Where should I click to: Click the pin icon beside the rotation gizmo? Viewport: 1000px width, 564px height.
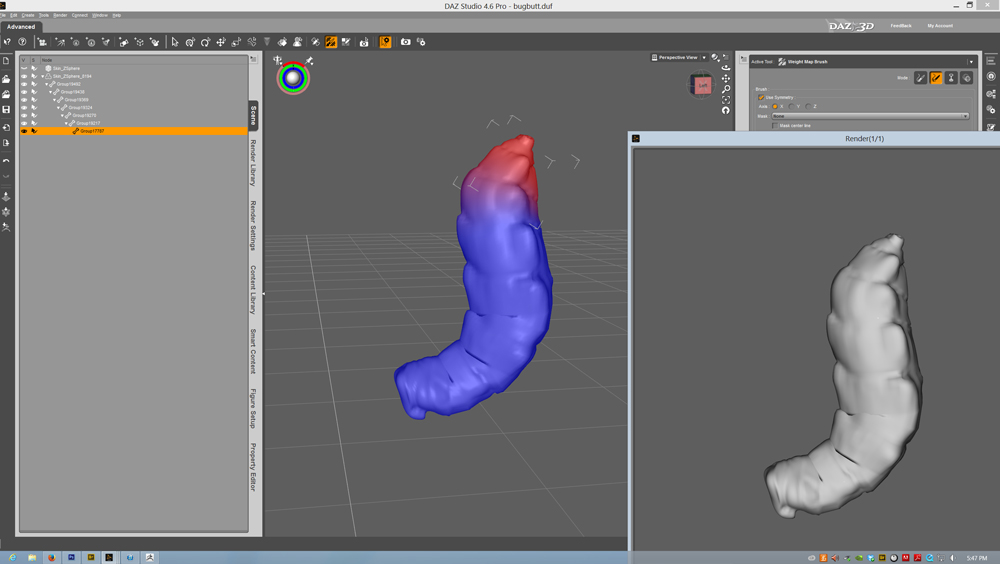(x=309, y=61)
